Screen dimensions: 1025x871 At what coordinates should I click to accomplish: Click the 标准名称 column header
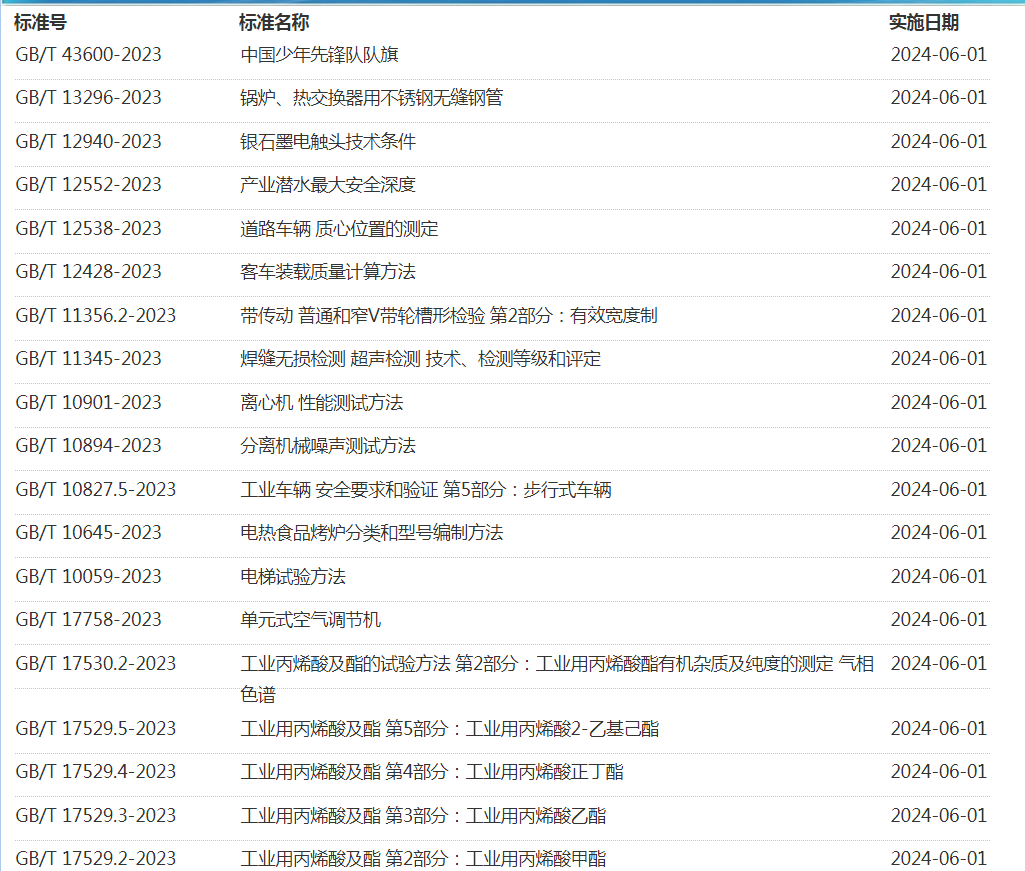274,23
